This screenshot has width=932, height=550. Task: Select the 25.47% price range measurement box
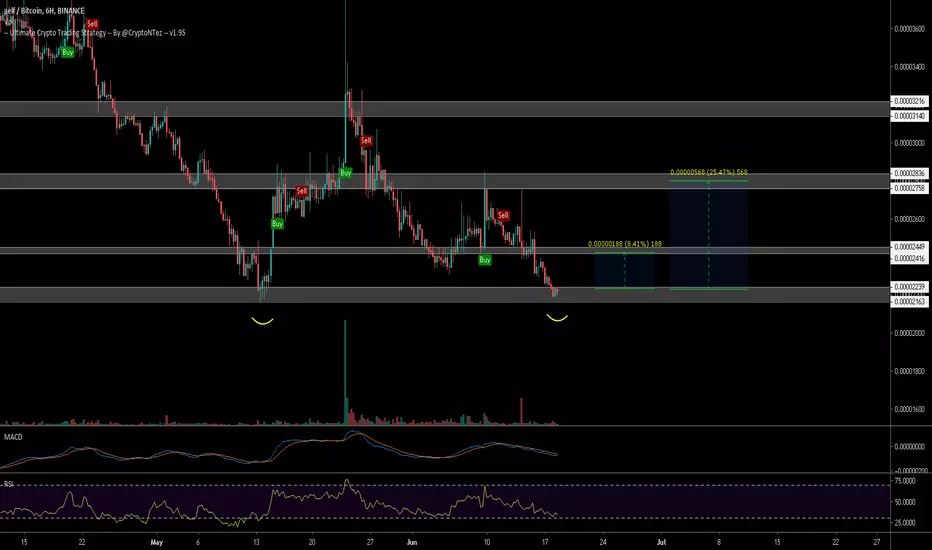709,234
